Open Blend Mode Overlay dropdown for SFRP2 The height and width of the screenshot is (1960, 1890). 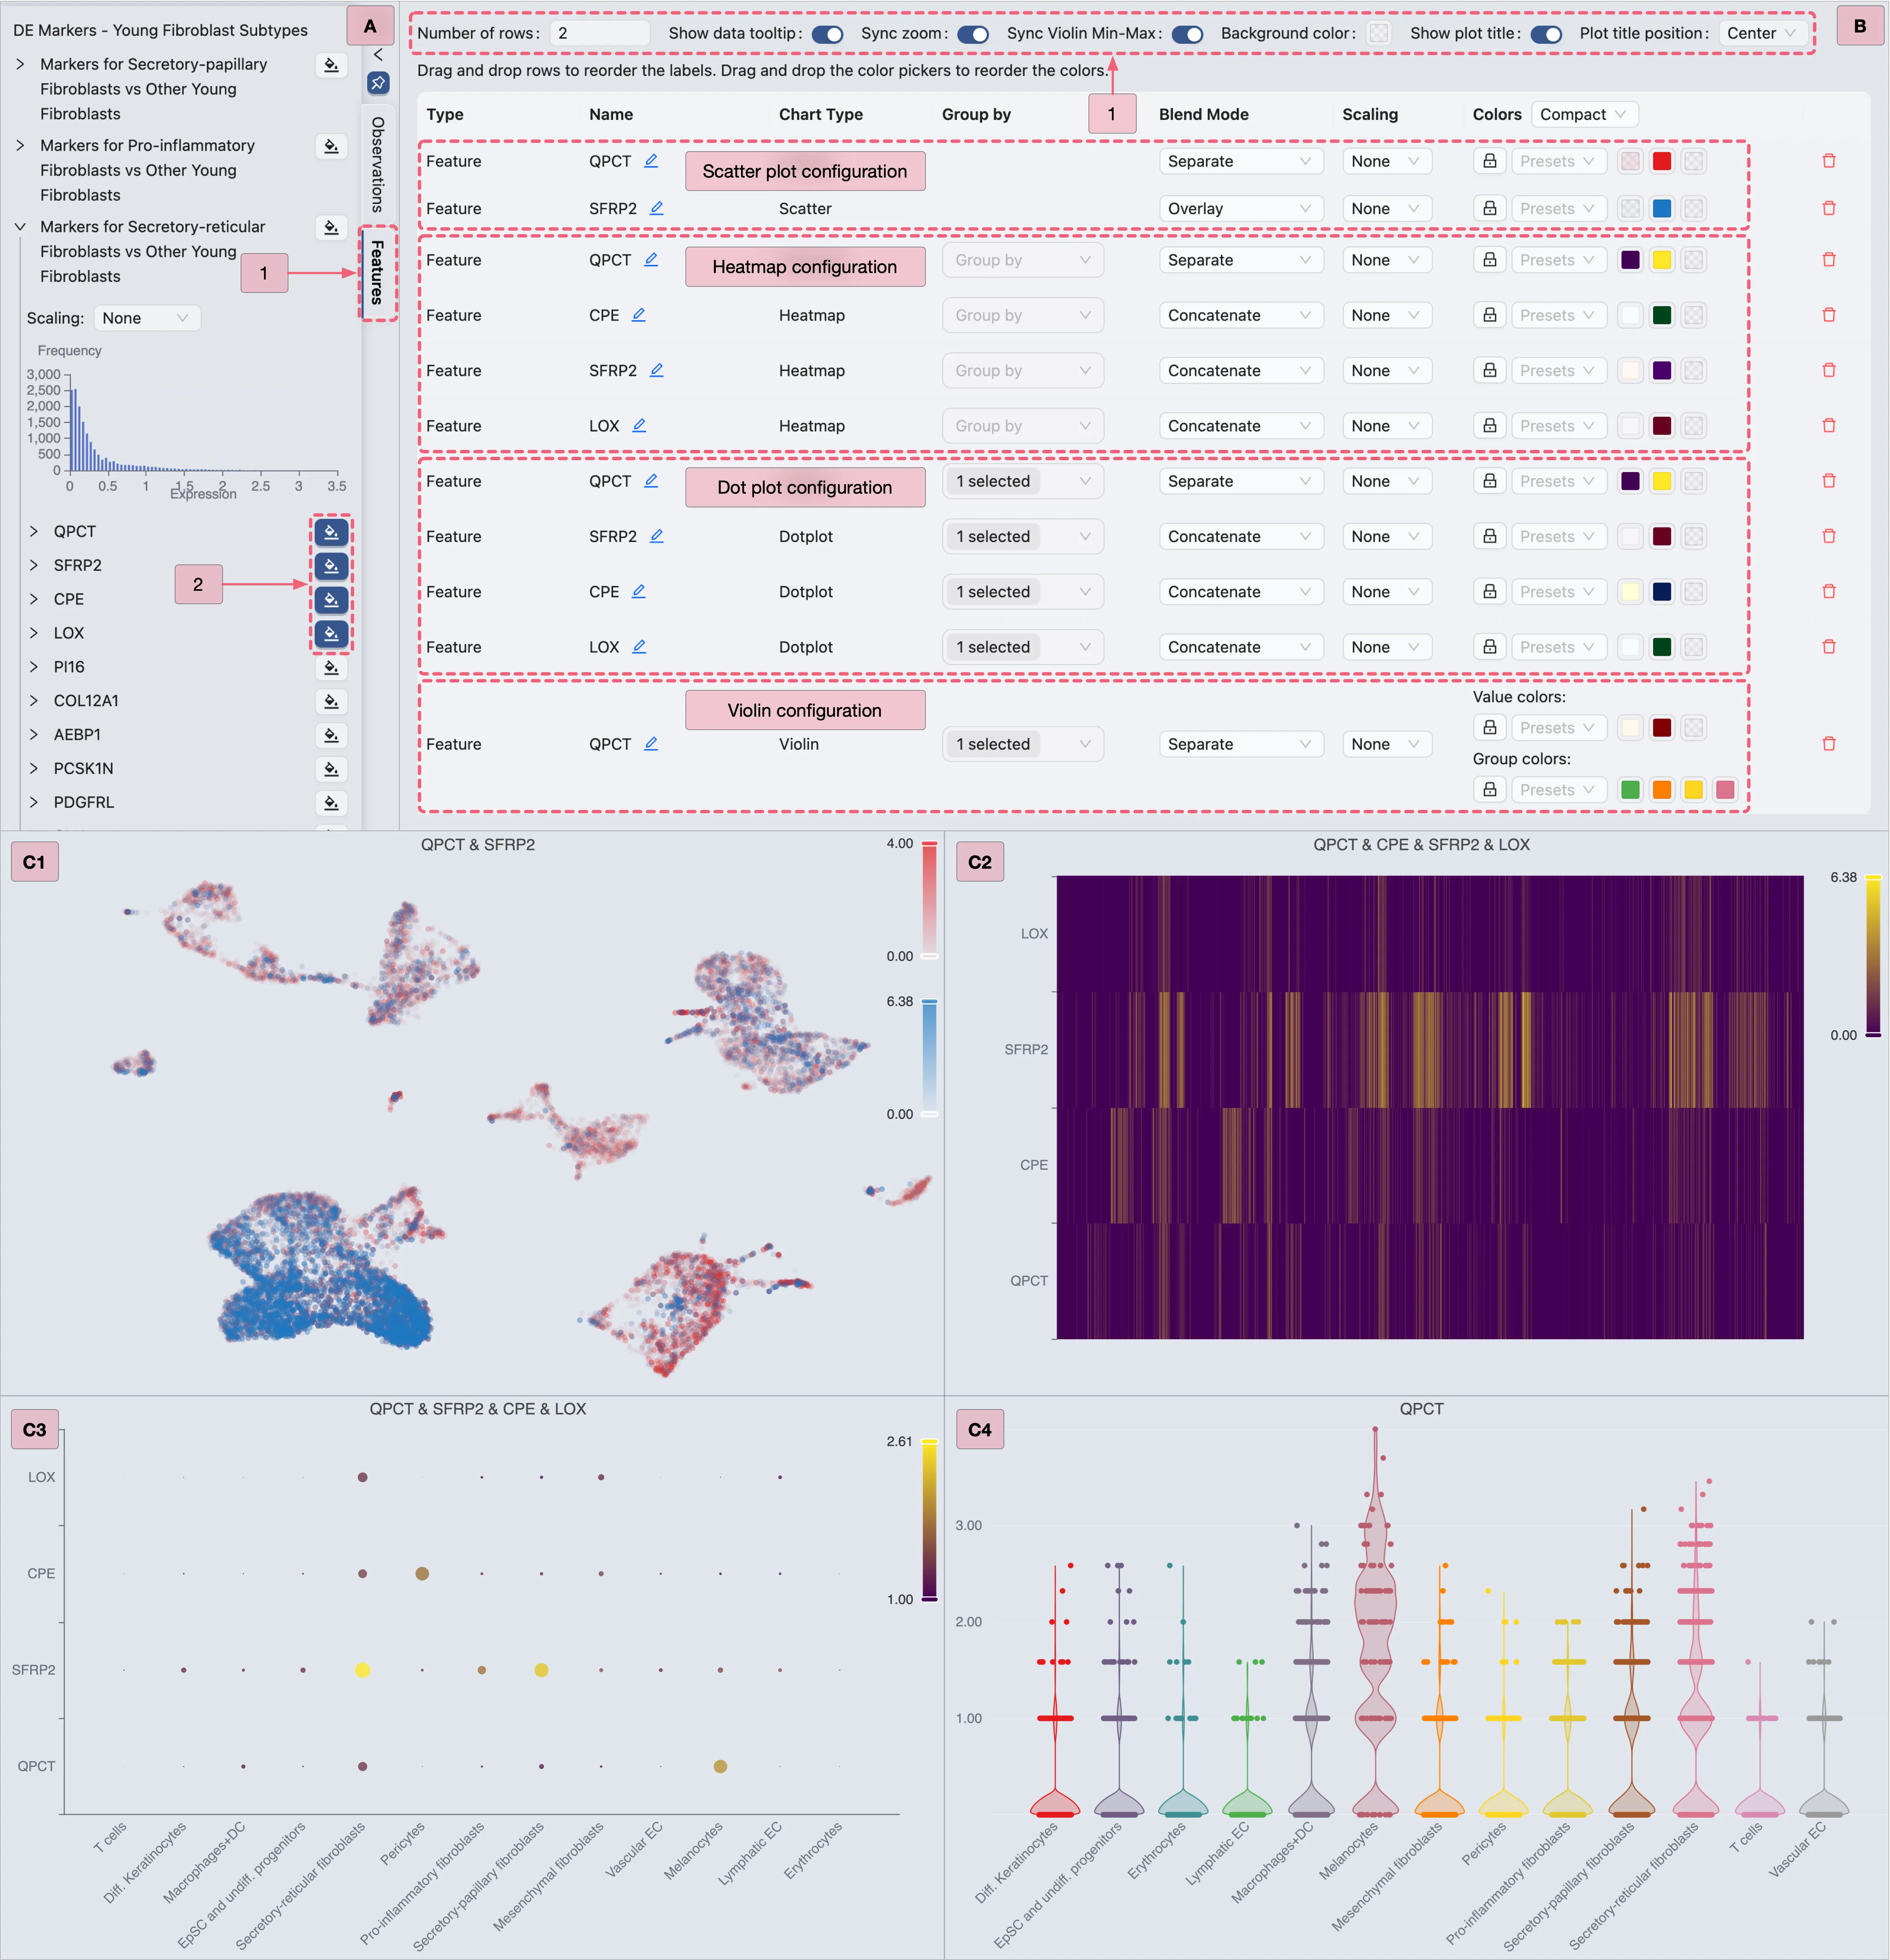coord(1239,208)
